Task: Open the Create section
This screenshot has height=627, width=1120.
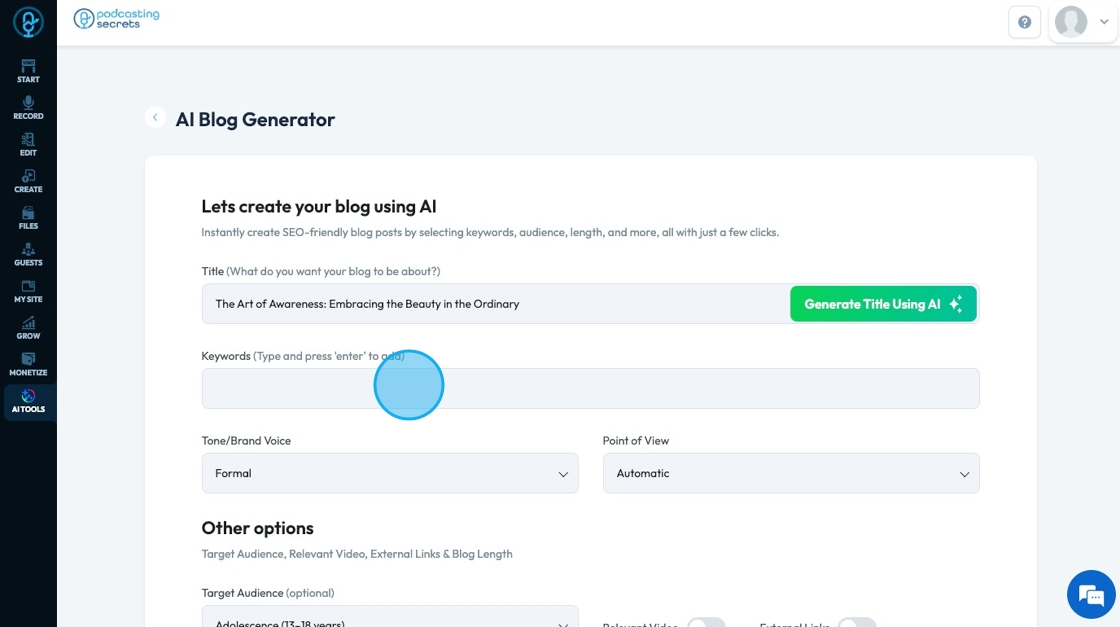Action: (28, 181)
